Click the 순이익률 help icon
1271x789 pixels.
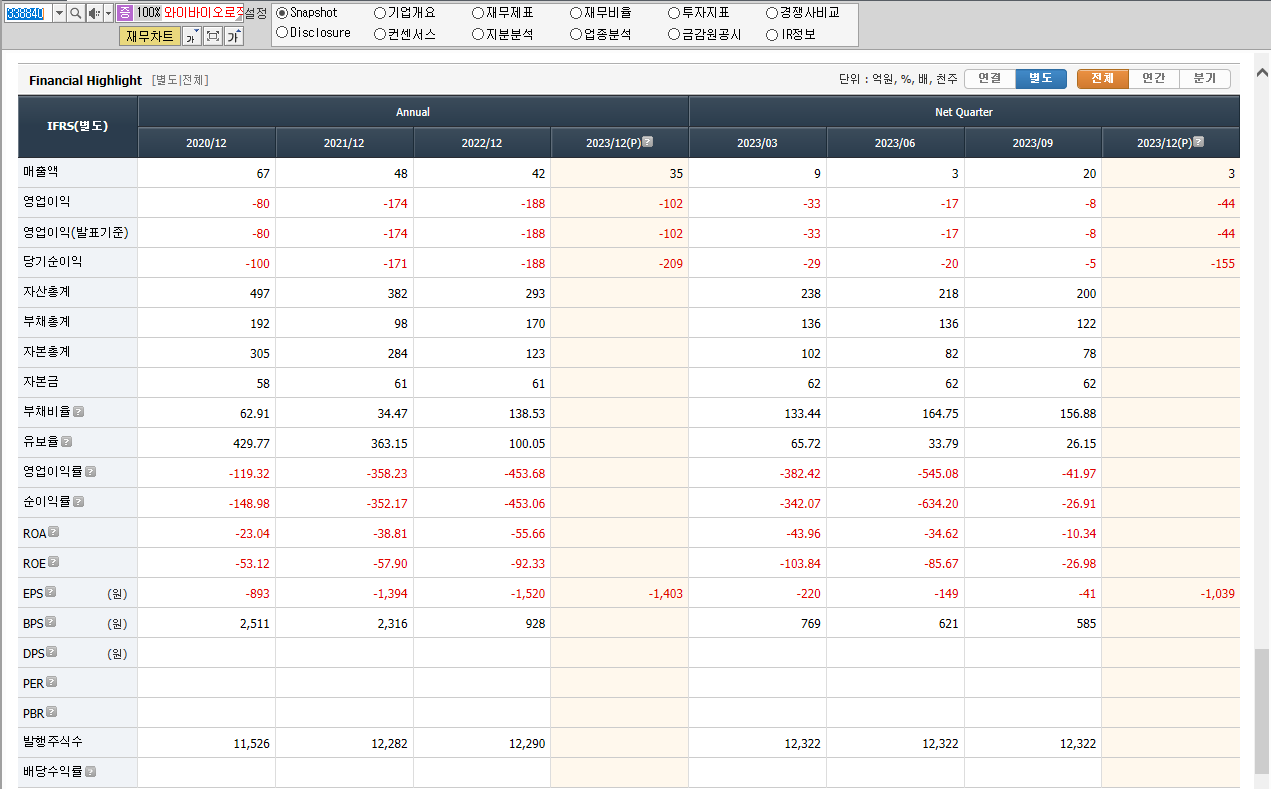click(78, 502)
